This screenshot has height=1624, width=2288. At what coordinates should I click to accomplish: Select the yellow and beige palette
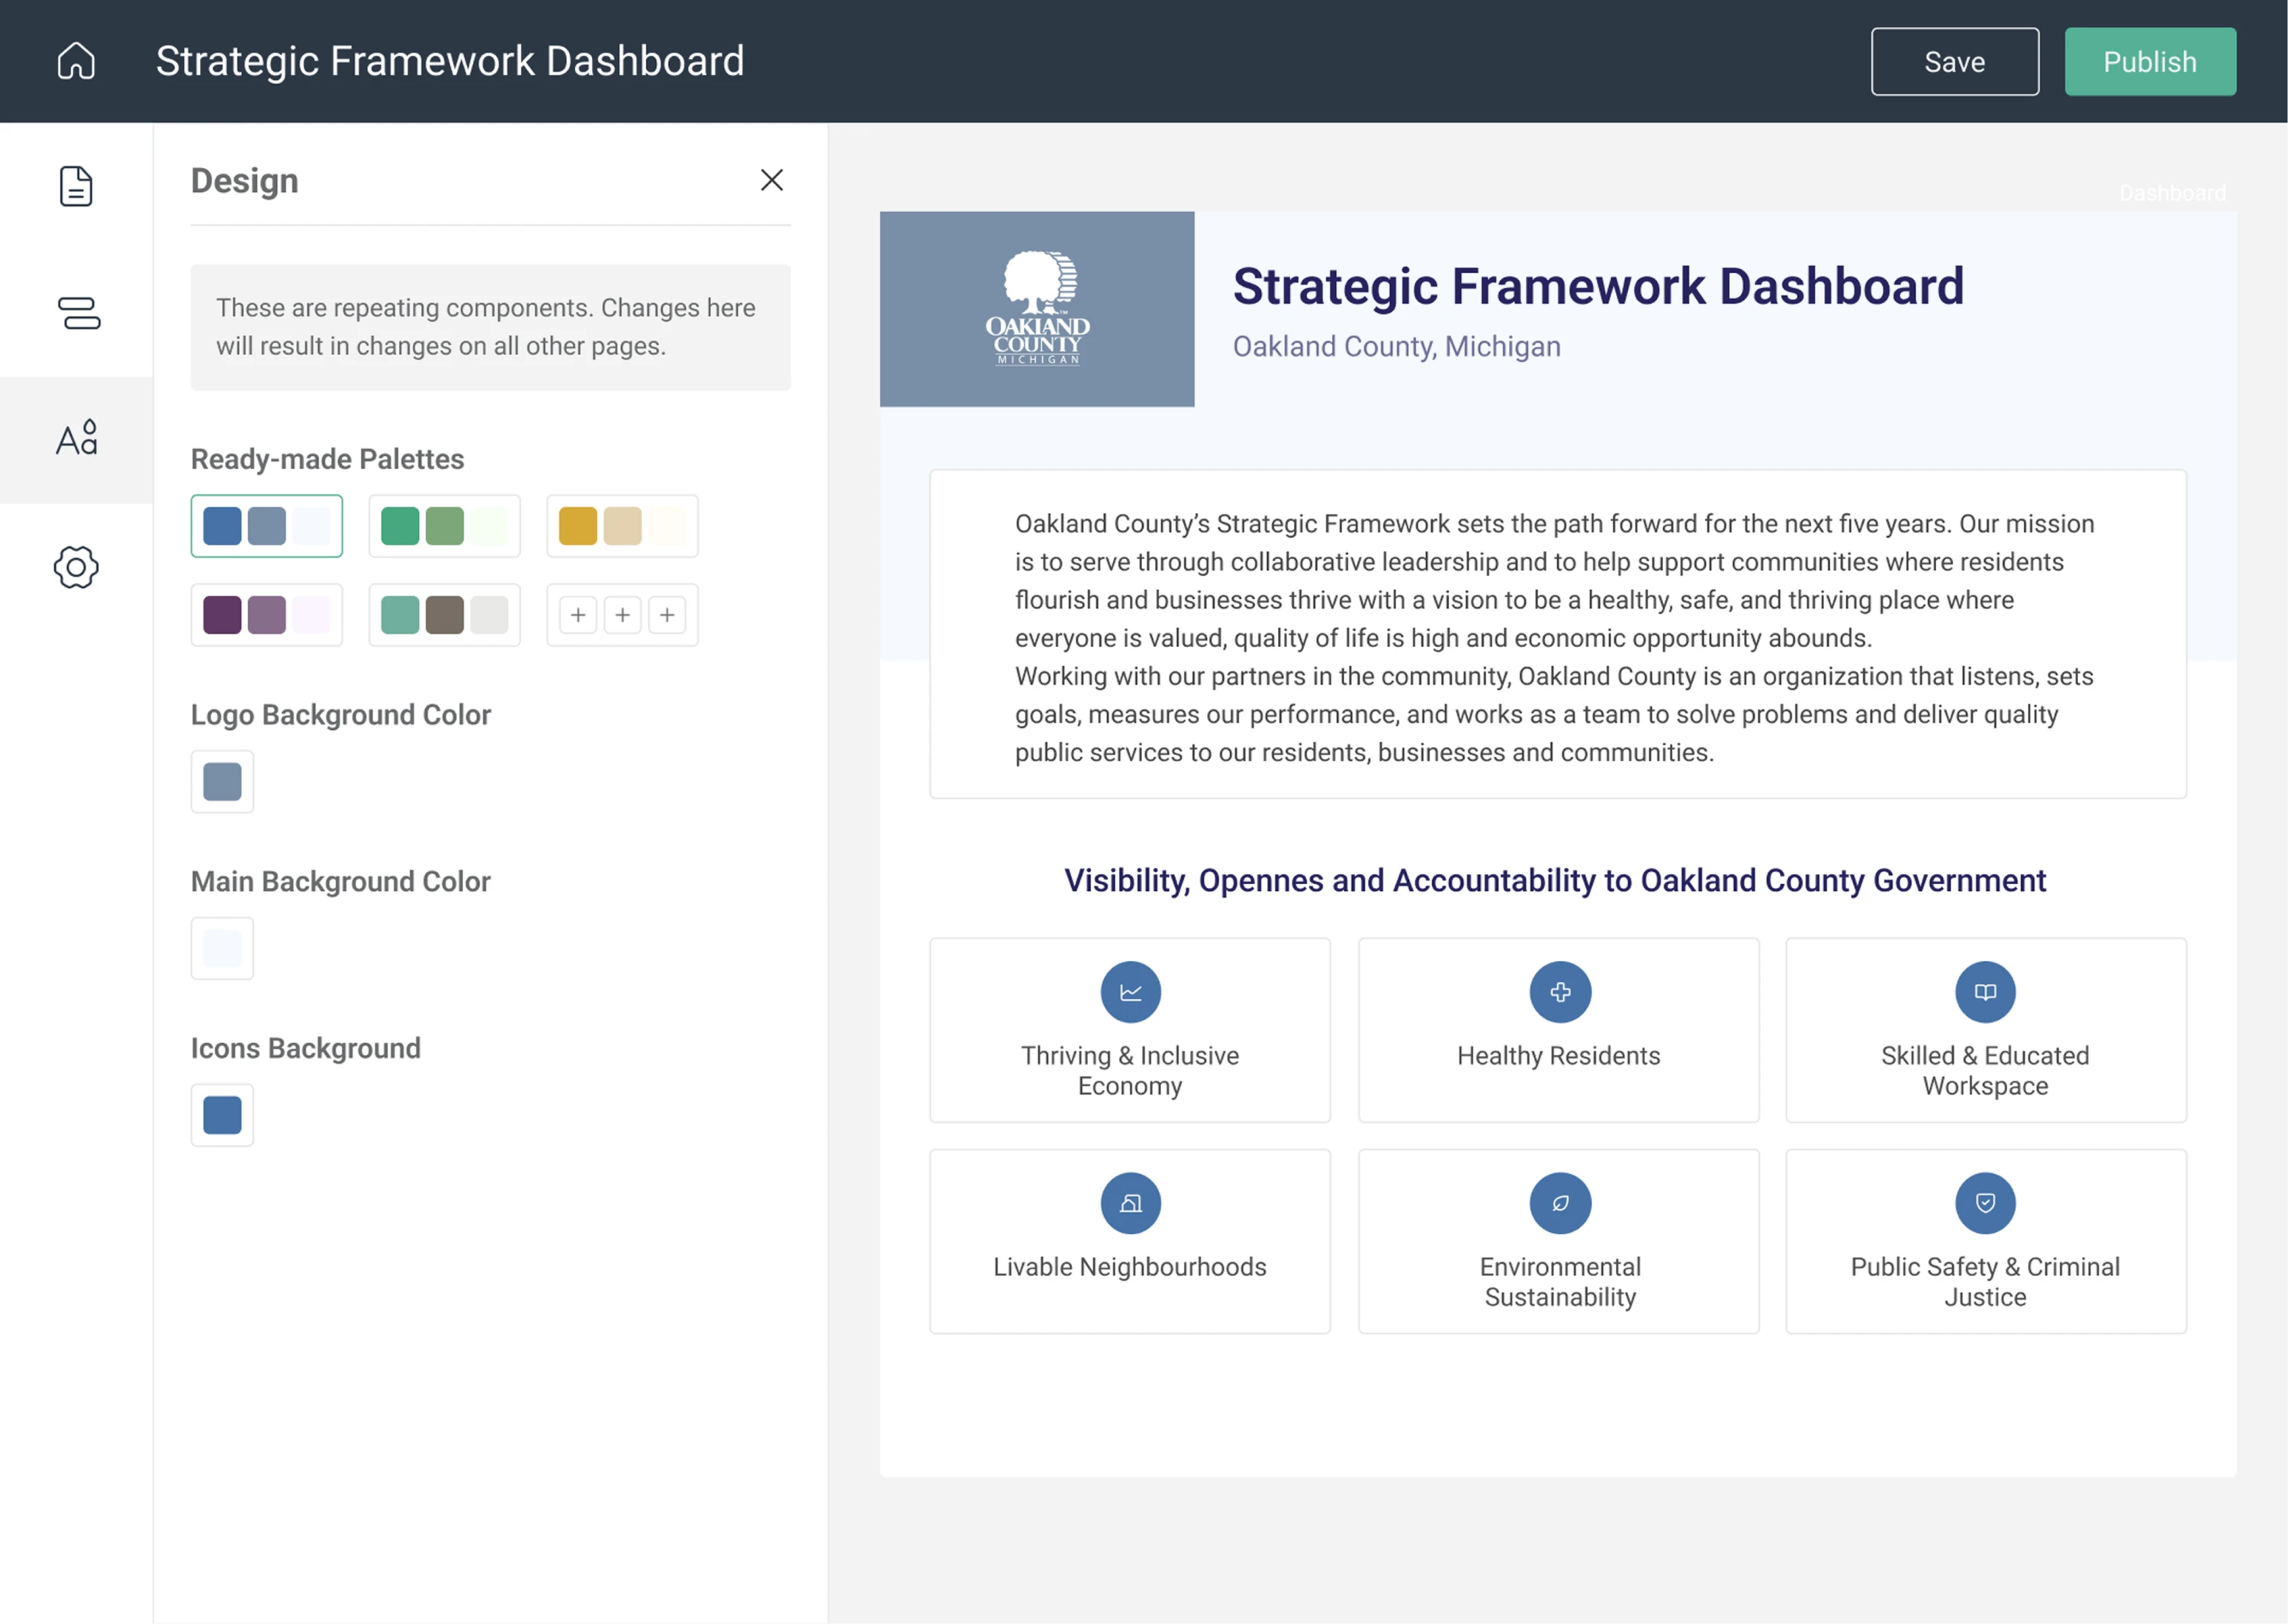click(x=622, y=525)
